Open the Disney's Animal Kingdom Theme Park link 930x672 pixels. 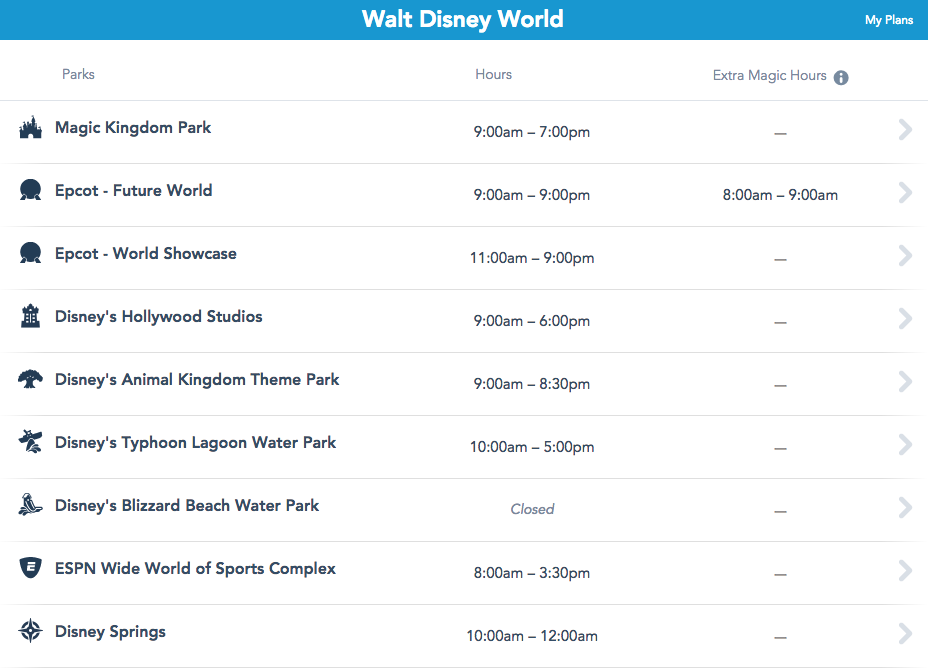tap(197, 380)
